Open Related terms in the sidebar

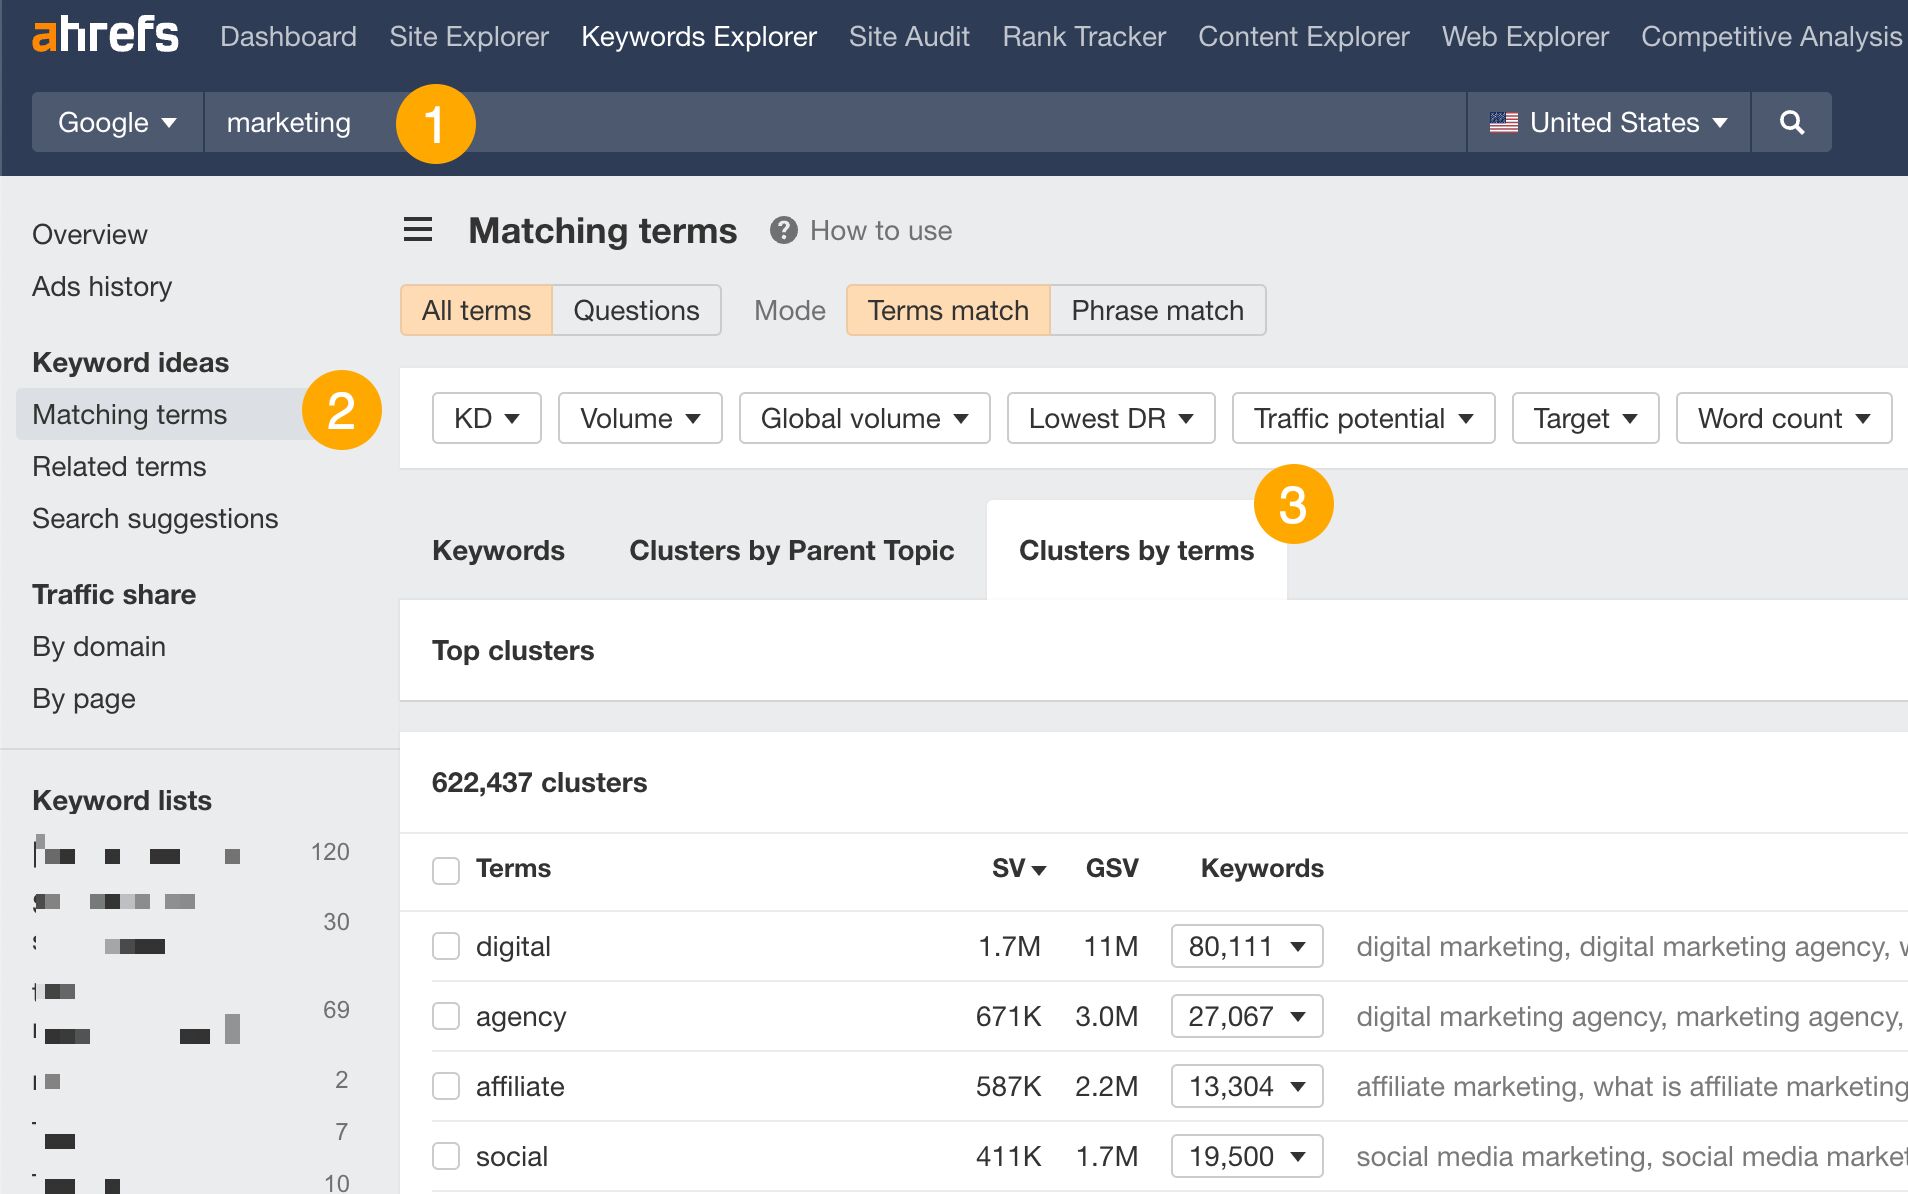(119, 466)
